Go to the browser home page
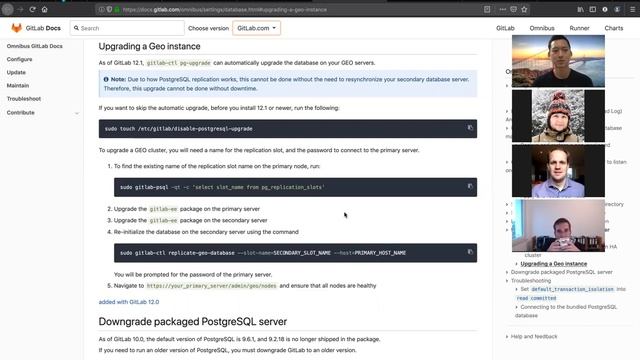This screenshot has height=360, width=640. (x=44, y=9)
